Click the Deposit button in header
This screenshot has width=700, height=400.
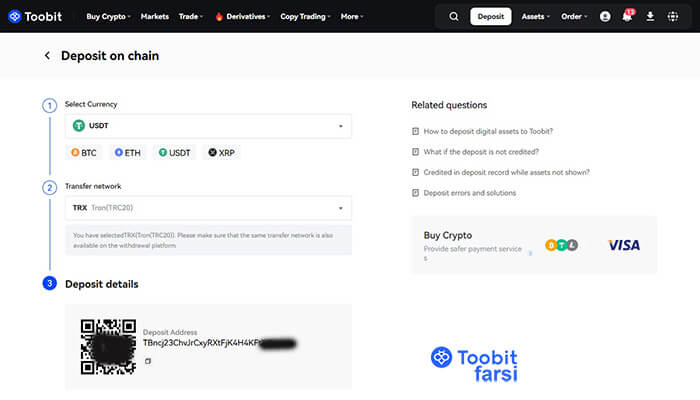click(491, 17)
